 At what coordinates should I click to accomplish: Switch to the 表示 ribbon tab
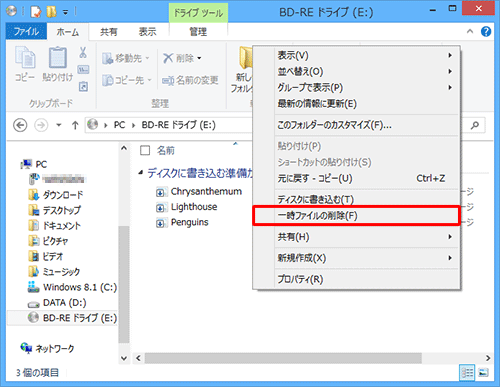coord(147,32)
